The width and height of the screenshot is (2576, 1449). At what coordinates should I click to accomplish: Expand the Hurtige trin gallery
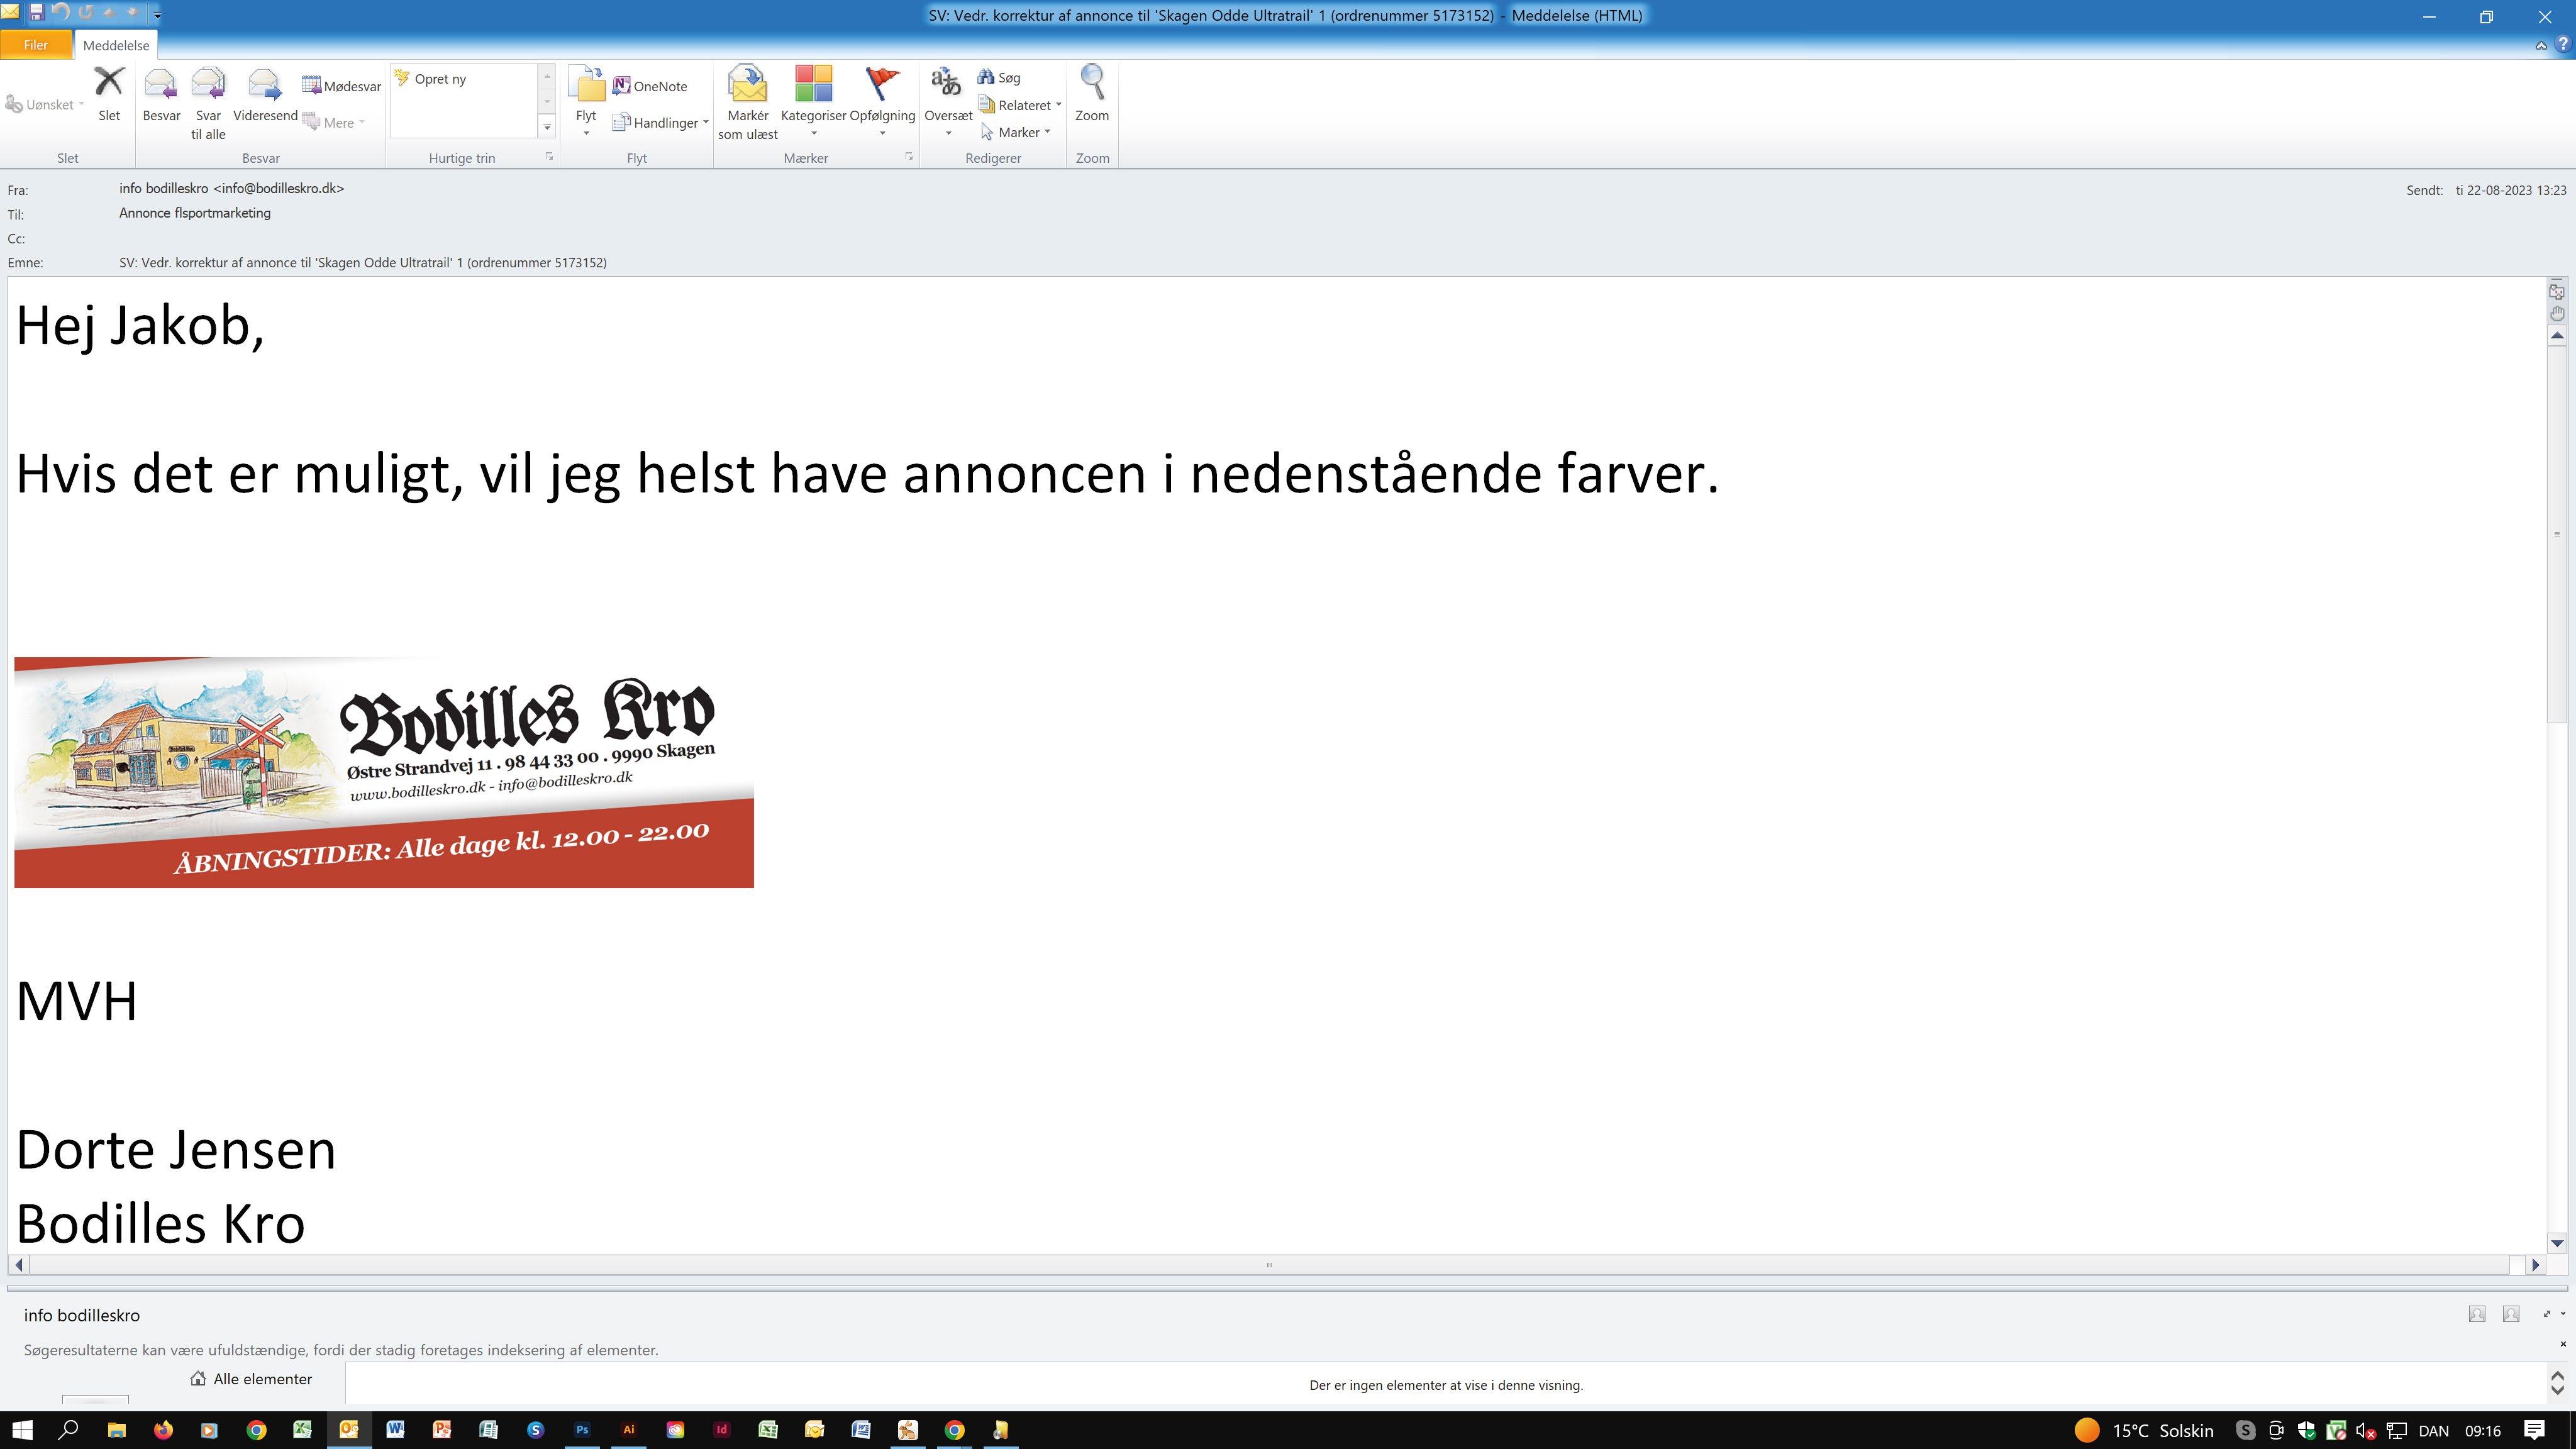pos(547,127)
